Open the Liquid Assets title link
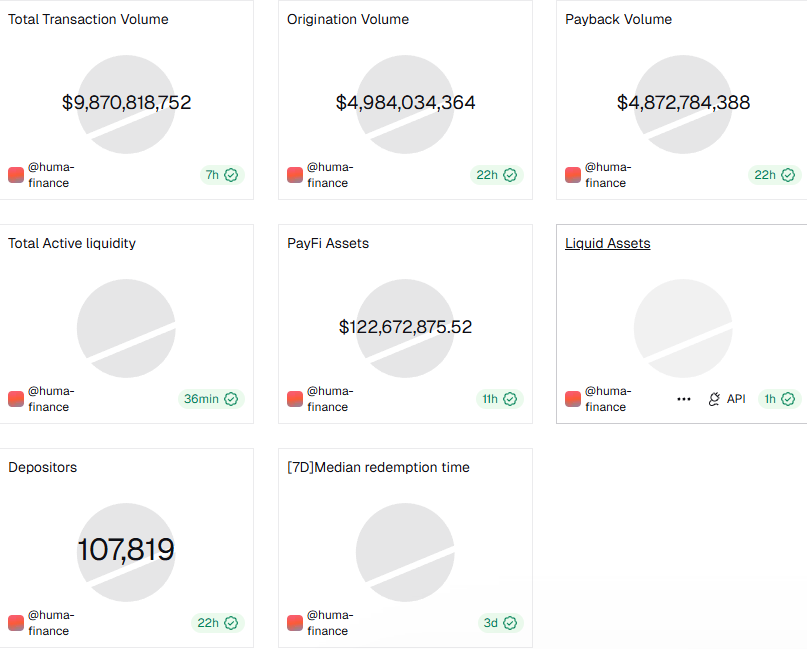 [607, 243]
